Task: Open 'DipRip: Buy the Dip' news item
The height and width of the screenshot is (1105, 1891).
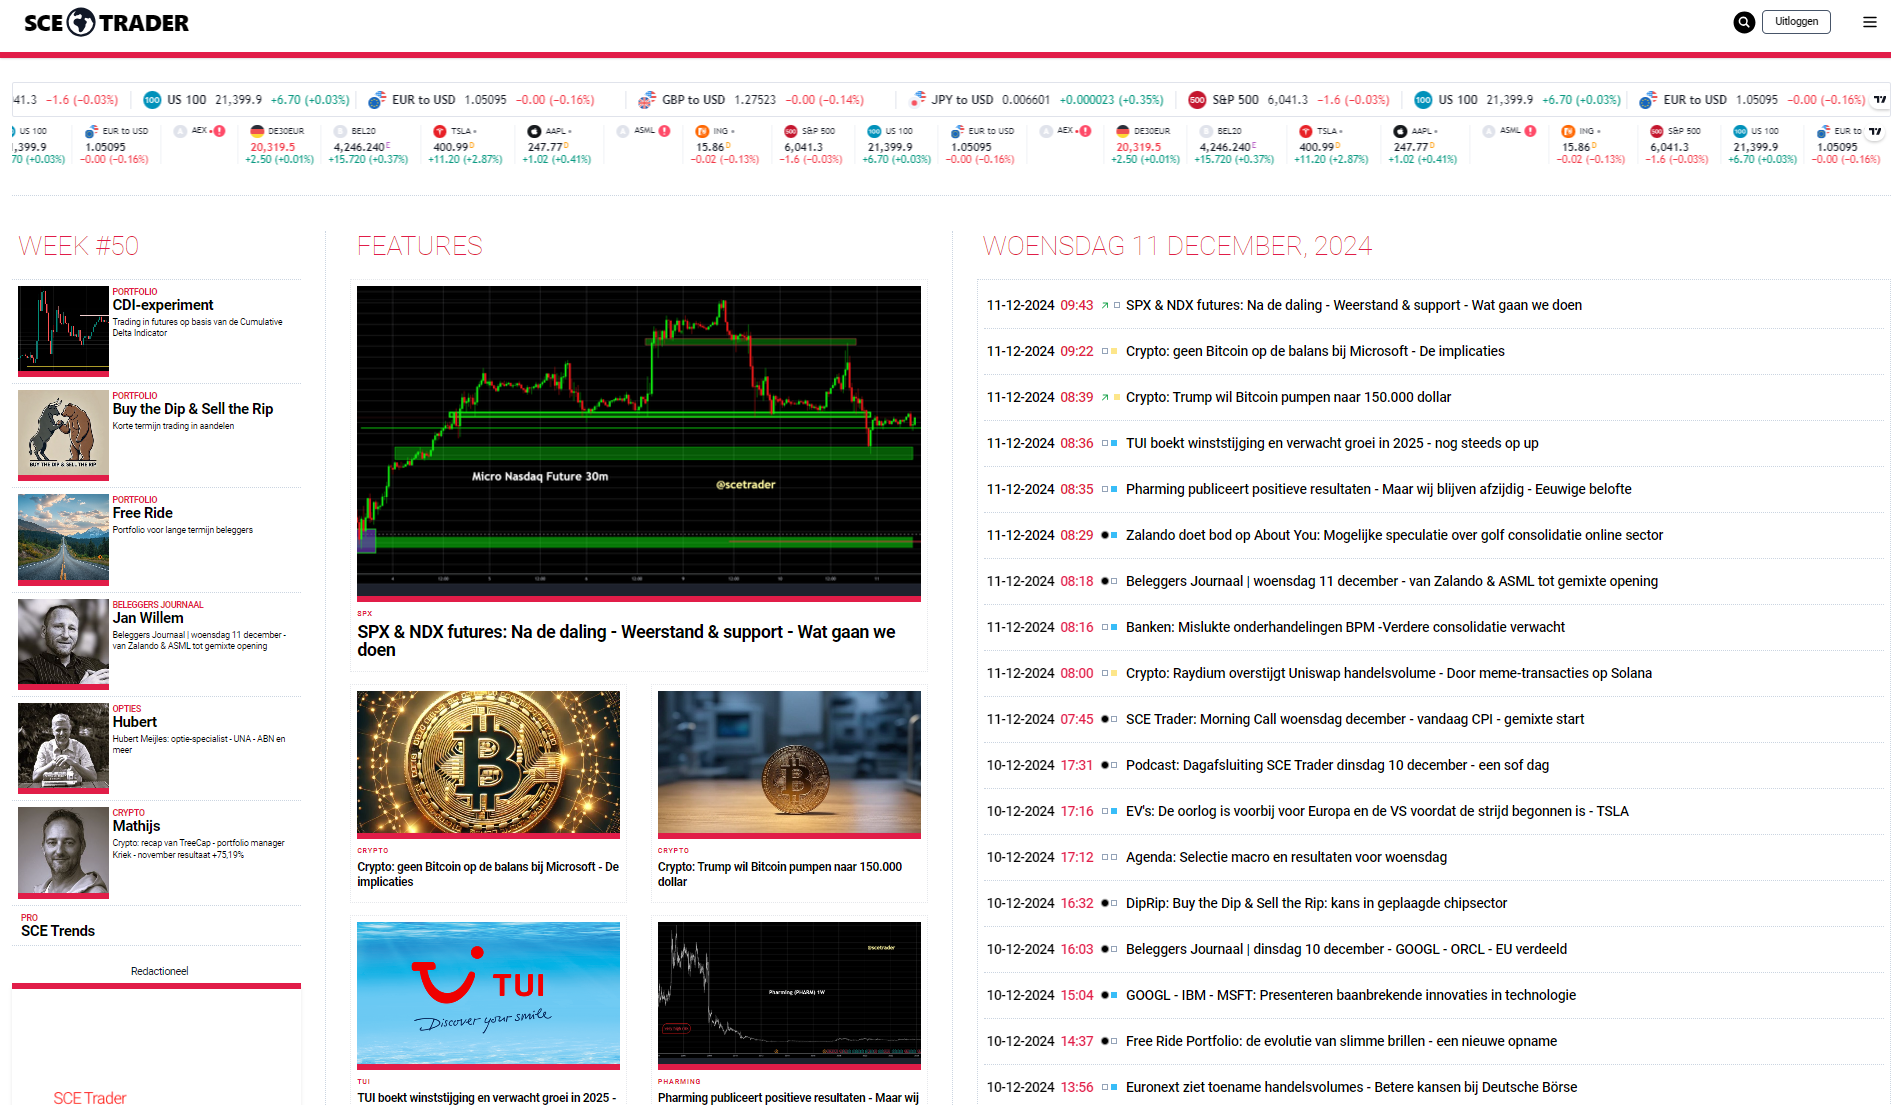Action: point(1316,904)
